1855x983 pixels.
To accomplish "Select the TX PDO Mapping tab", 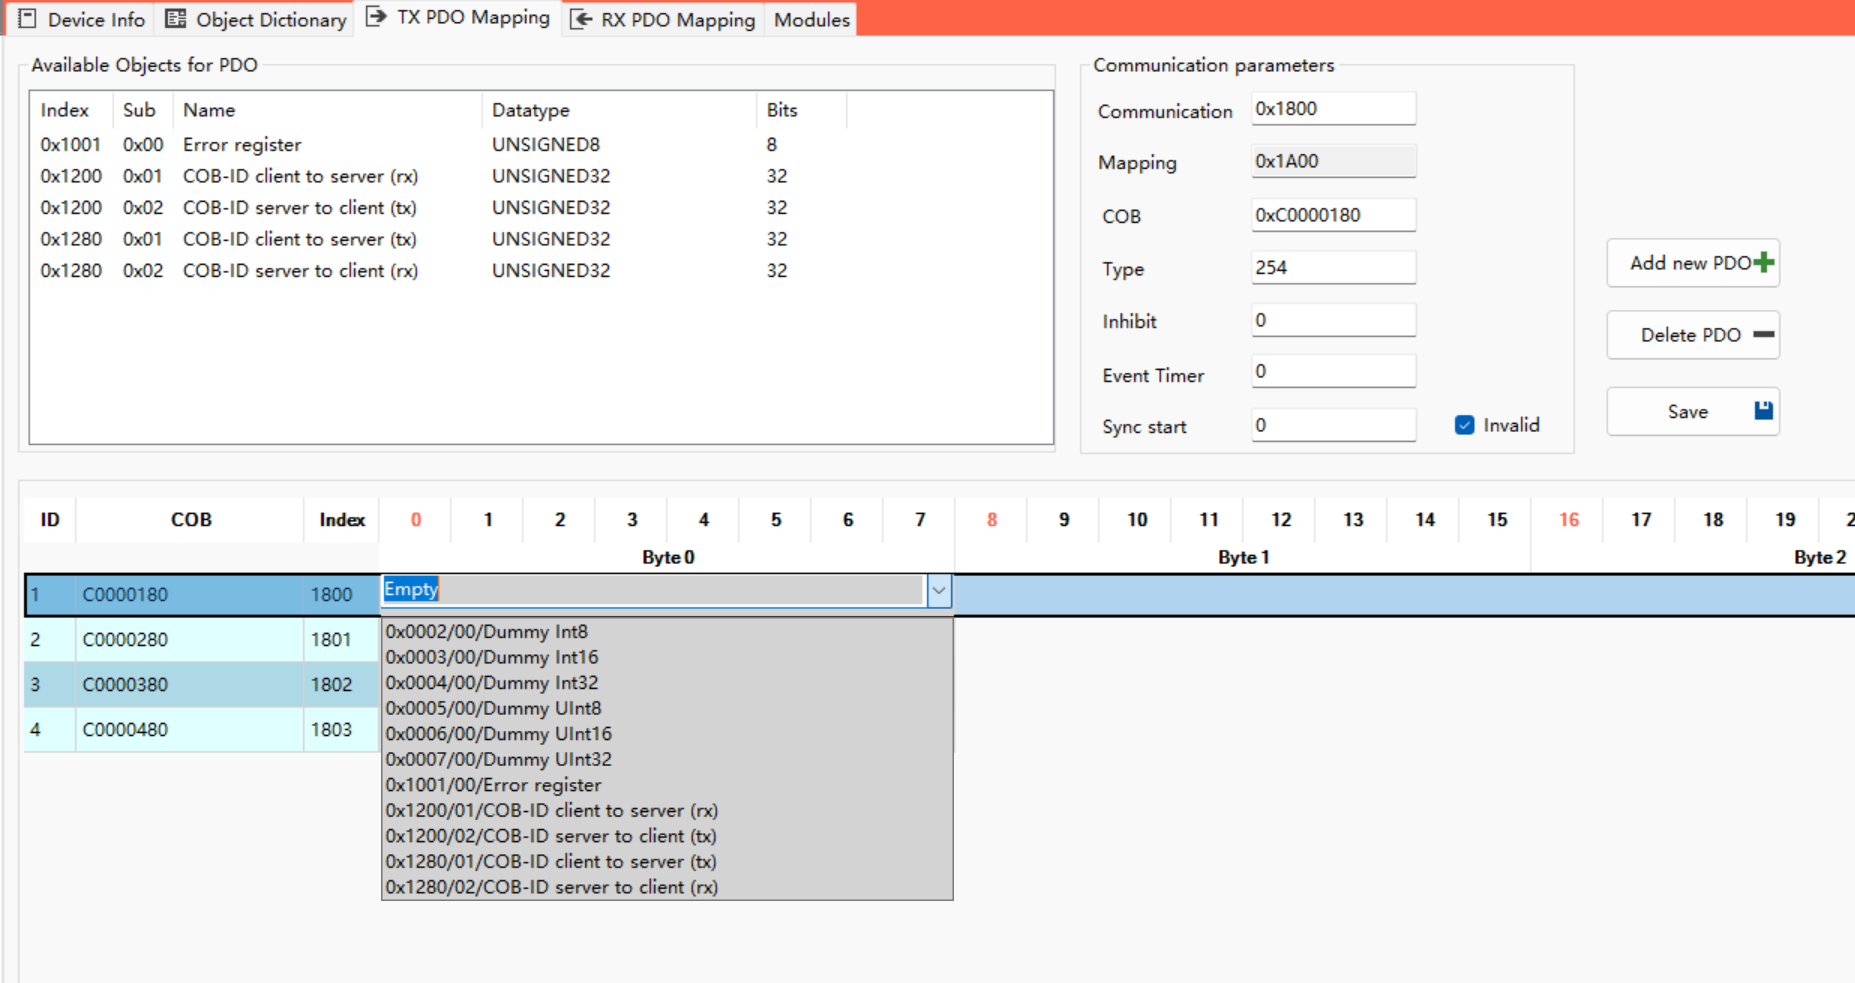I will 458,17.
